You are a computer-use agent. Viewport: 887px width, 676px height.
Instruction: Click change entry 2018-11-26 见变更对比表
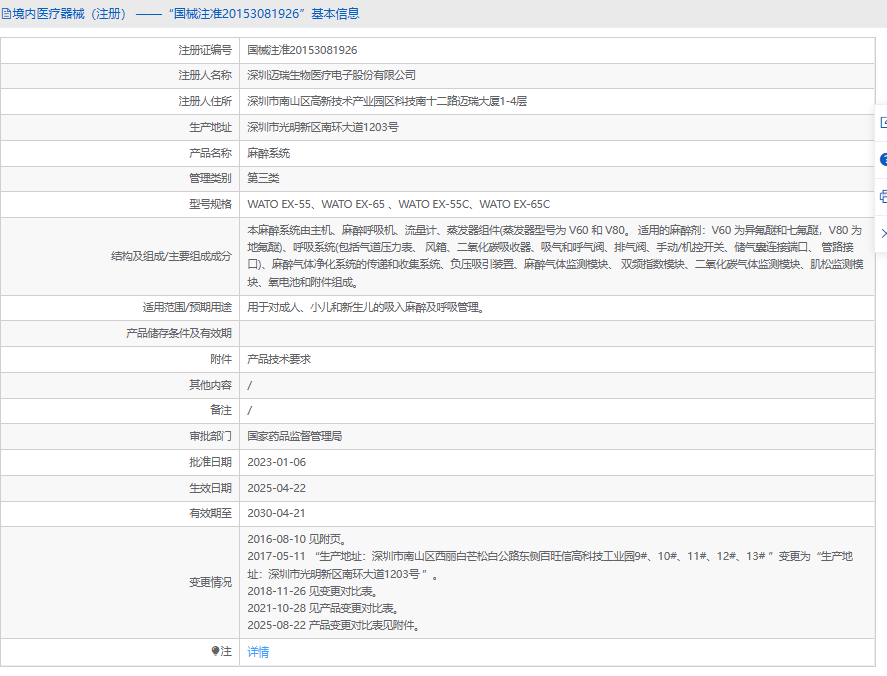coord(312,591)
